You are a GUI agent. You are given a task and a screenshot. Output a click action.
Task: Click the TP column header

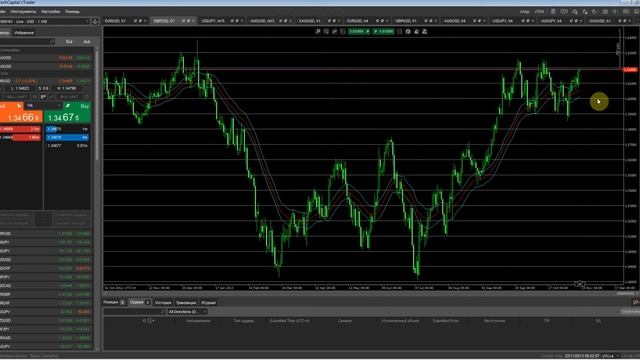(547, 321)
